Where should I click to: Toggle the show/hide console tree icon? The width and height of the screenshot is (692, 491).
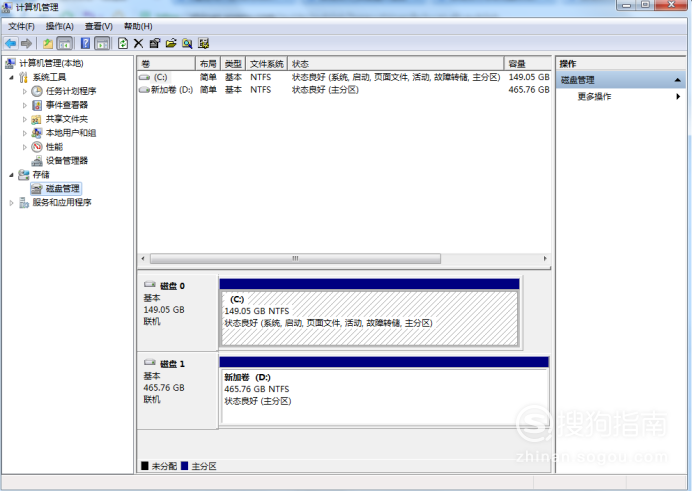point(65,43)
